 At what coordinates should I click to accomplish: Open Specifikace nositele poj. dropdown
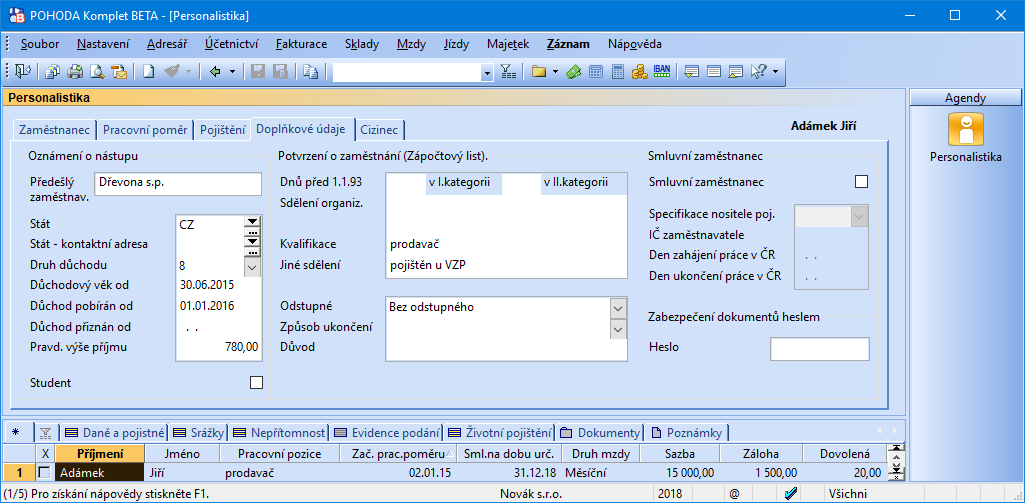860,216
